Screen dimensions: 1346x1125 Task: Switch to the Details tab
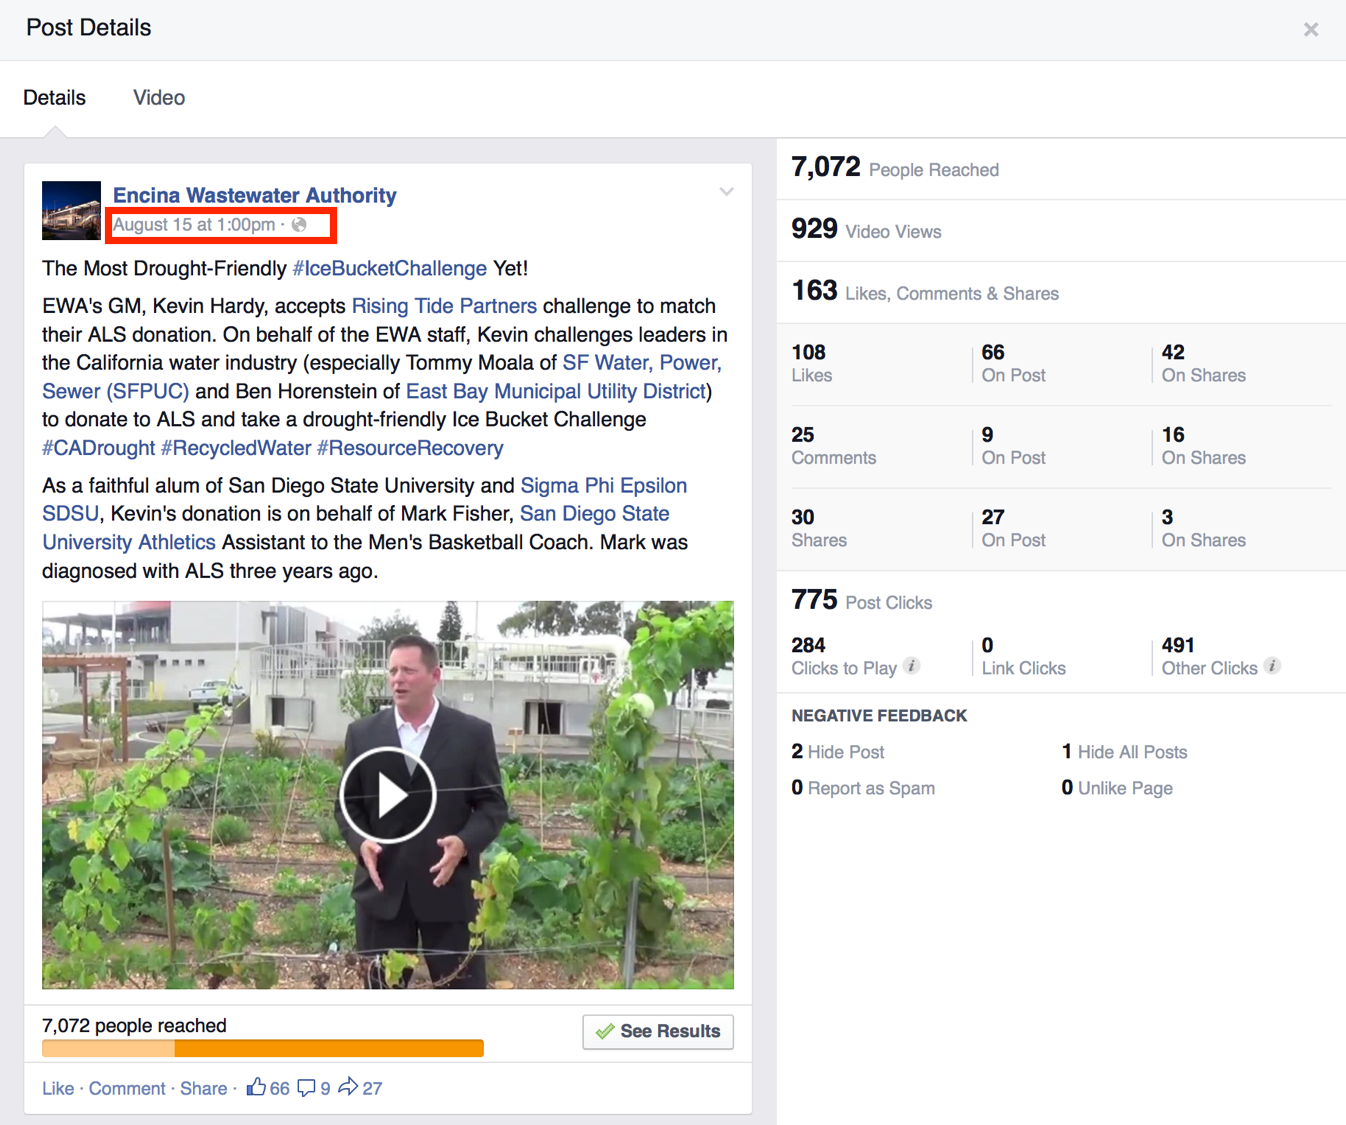click(x=54, y=98)
